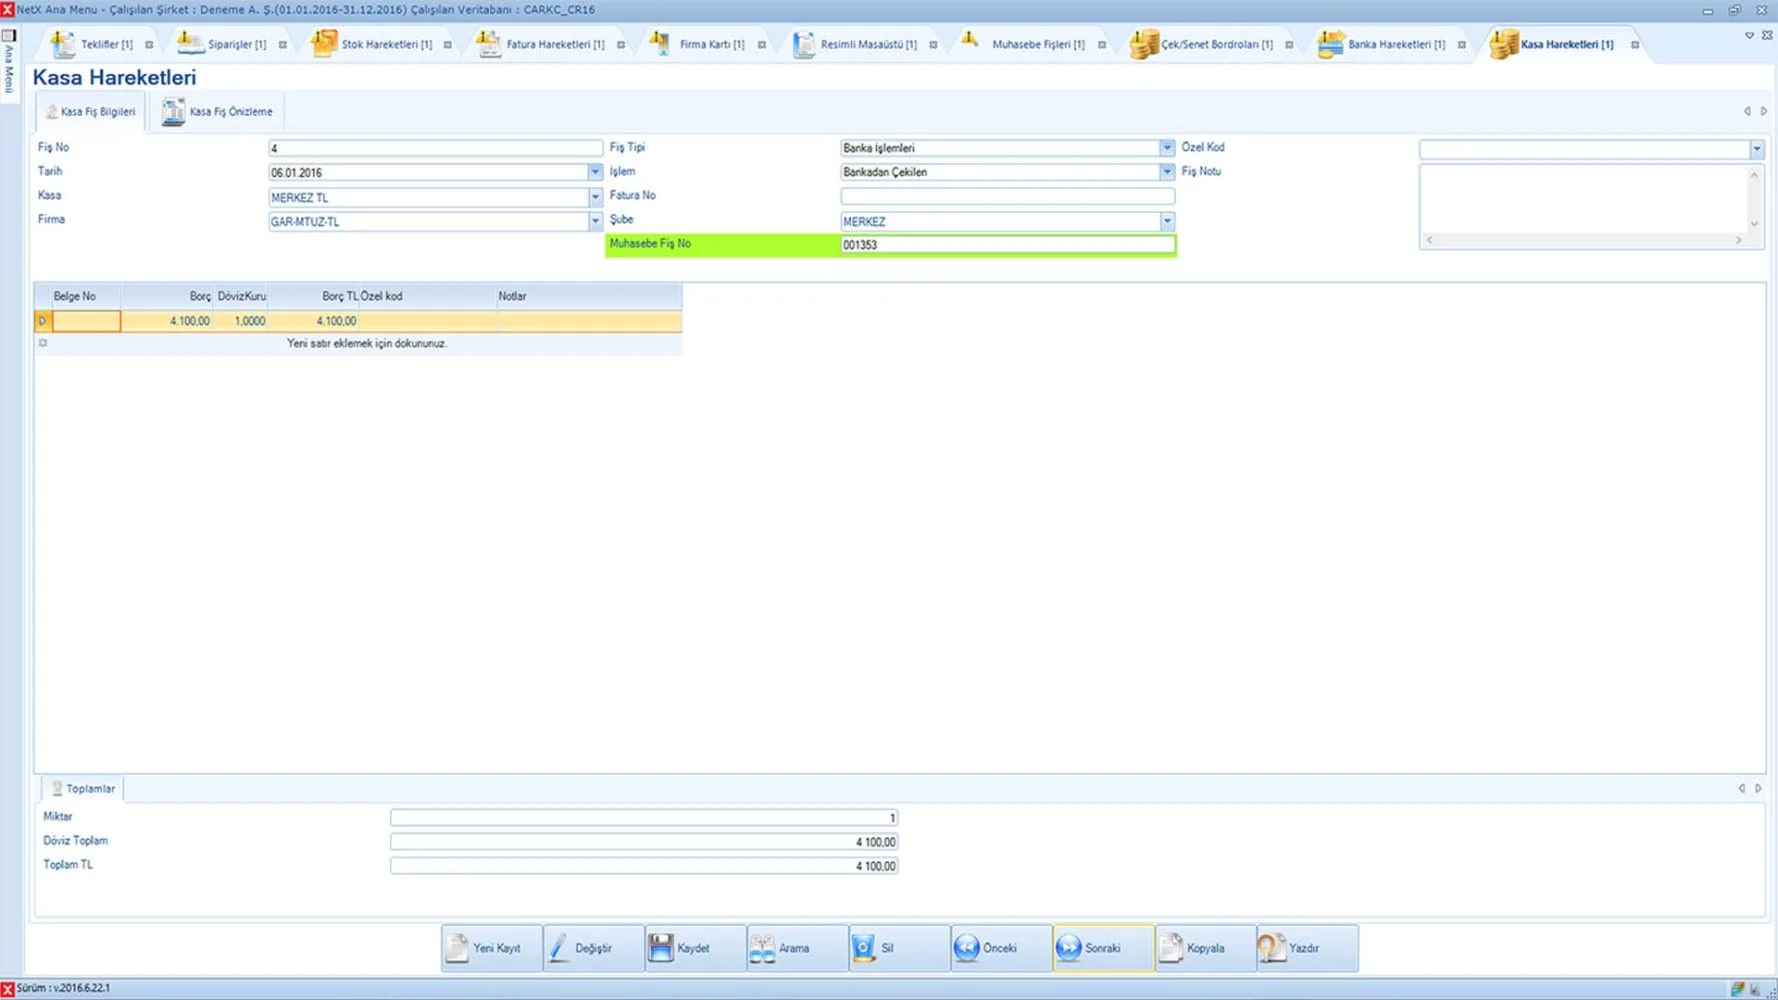The width and height of the screenshot is (1778, 1000).
Task: Click the Yazdır print icon
Action: (x=1272, y=947)
